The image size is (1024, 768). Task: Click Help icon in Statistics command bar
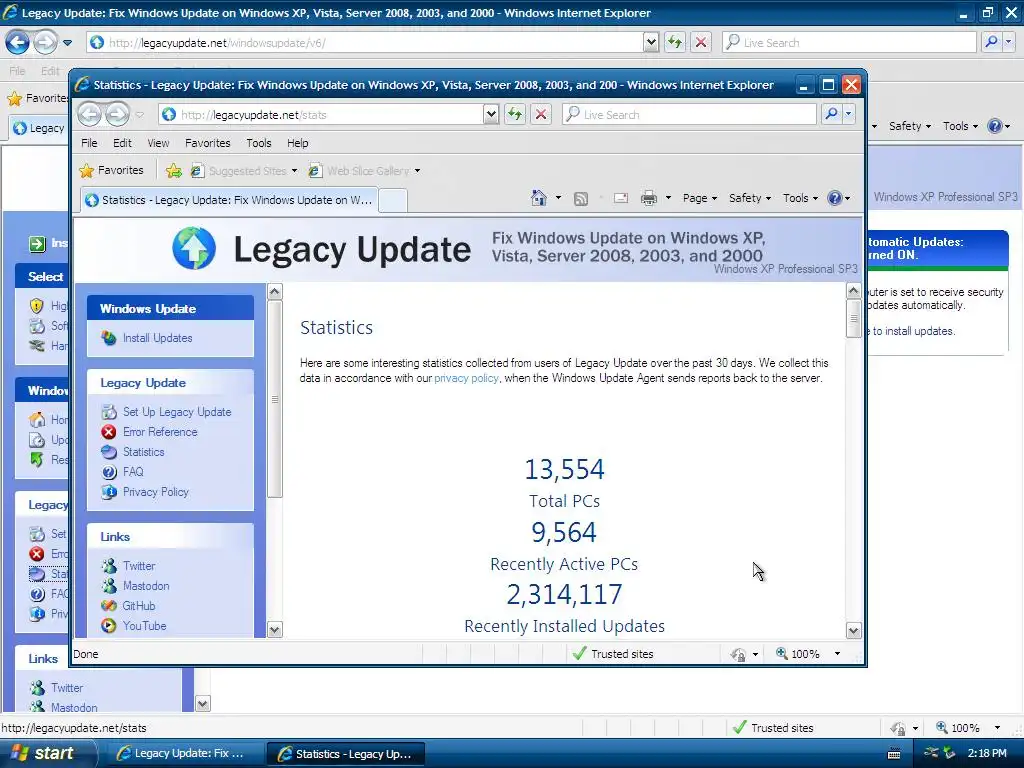coord(835,198)
